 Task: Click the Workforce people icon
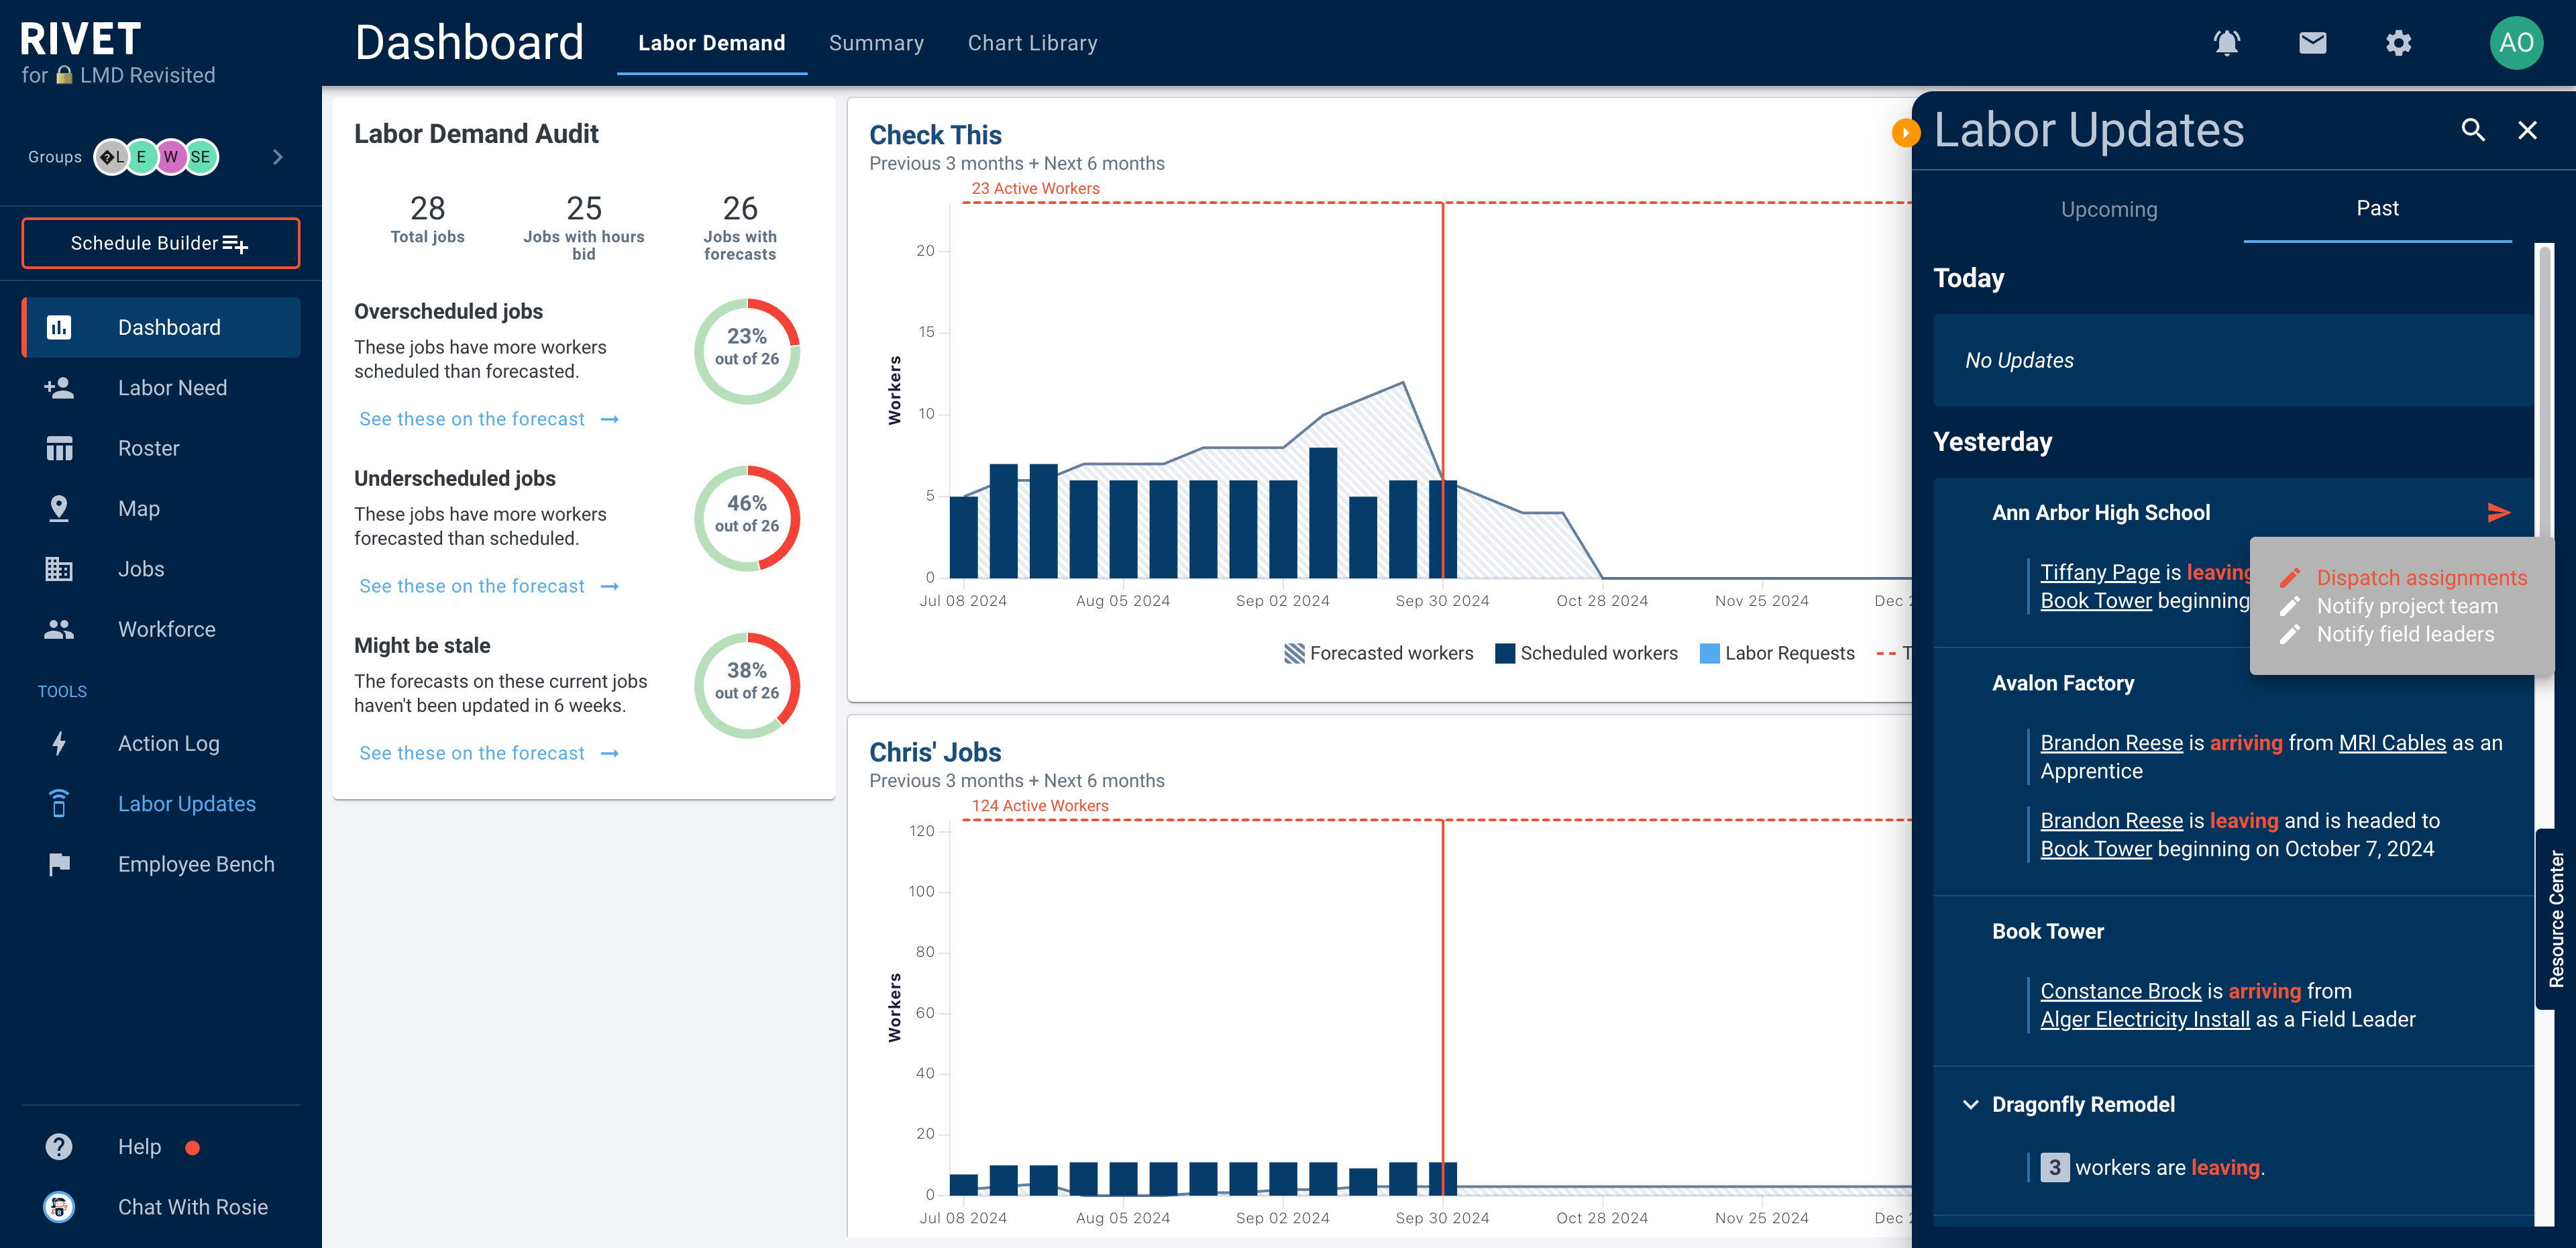(59, 629)
